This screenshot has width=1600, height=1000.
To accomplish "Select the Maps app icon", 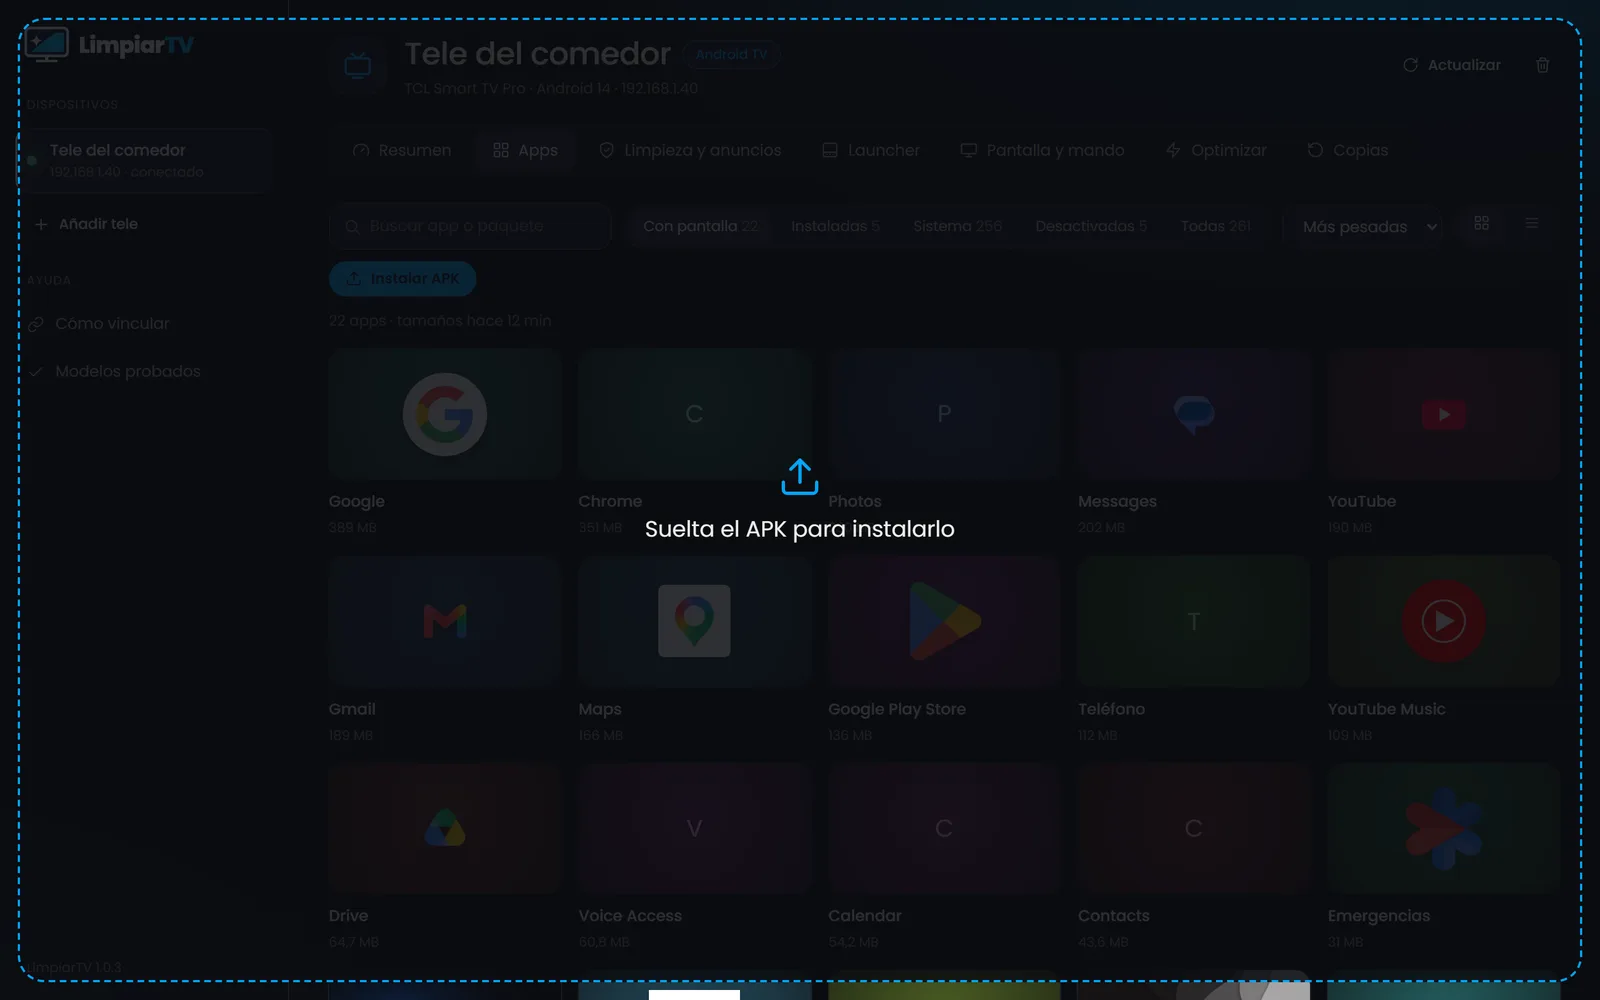I will point(694,621).
